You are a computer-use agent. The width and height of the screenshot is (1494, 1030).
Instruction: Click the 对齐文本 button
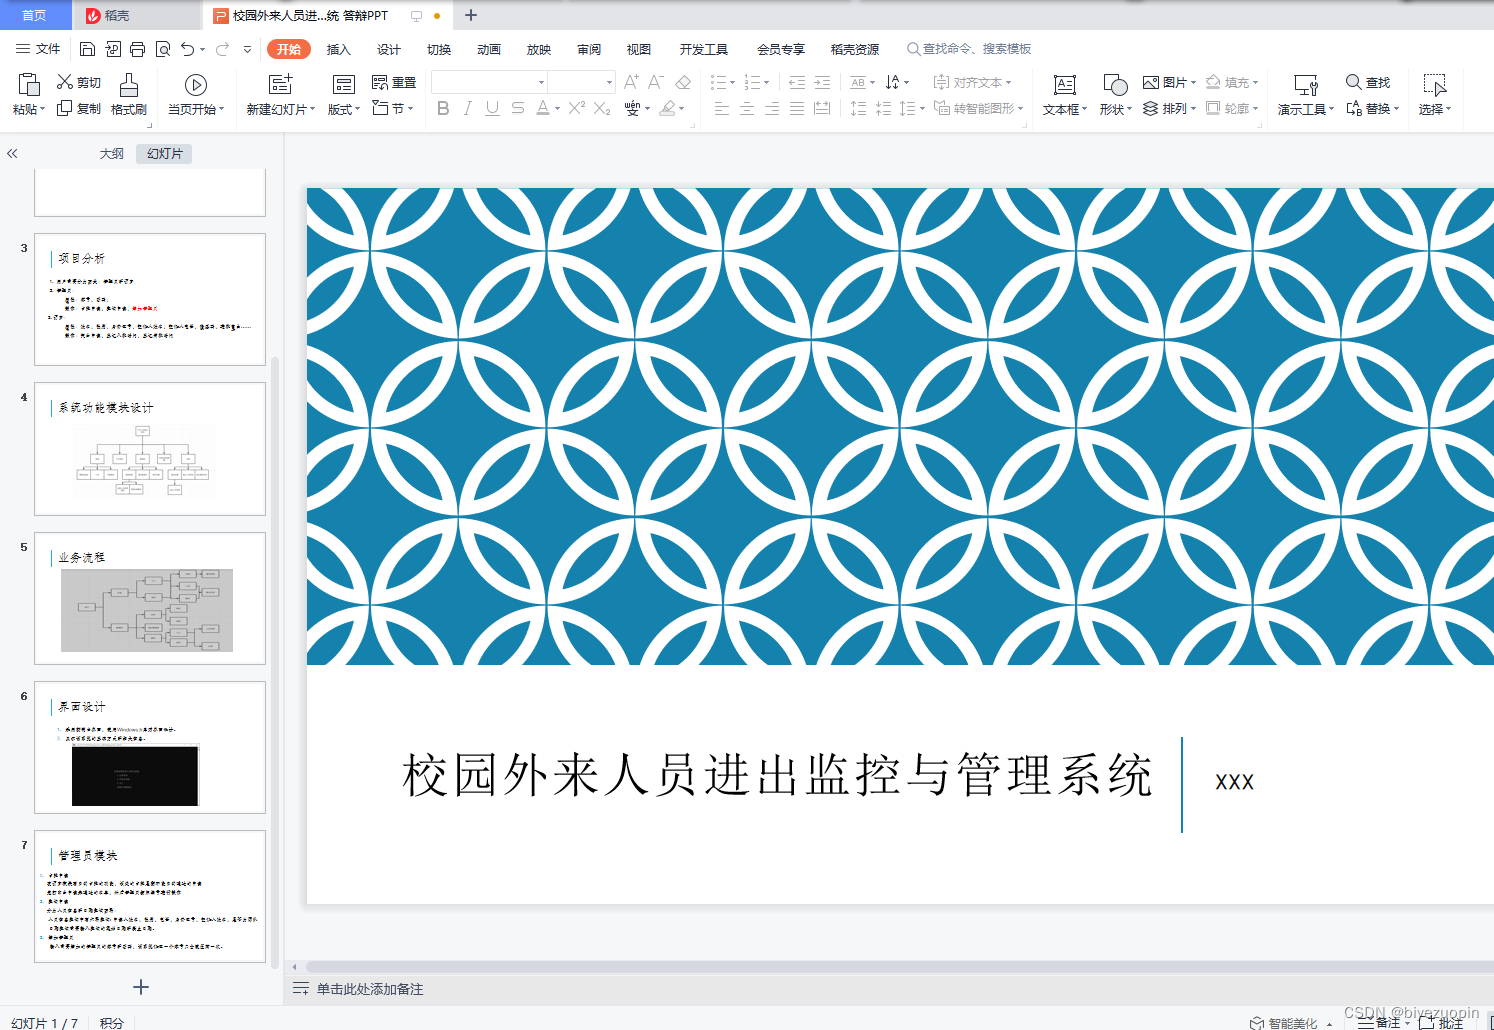click(x=971, y=82)
